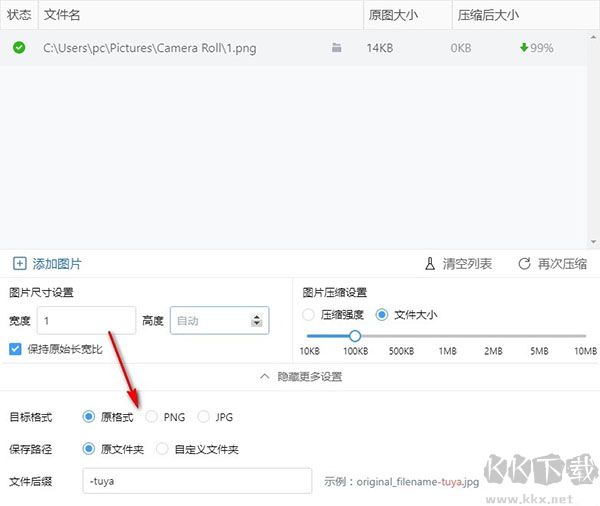Click the plus icon for 添加图片

pos(20,264)
